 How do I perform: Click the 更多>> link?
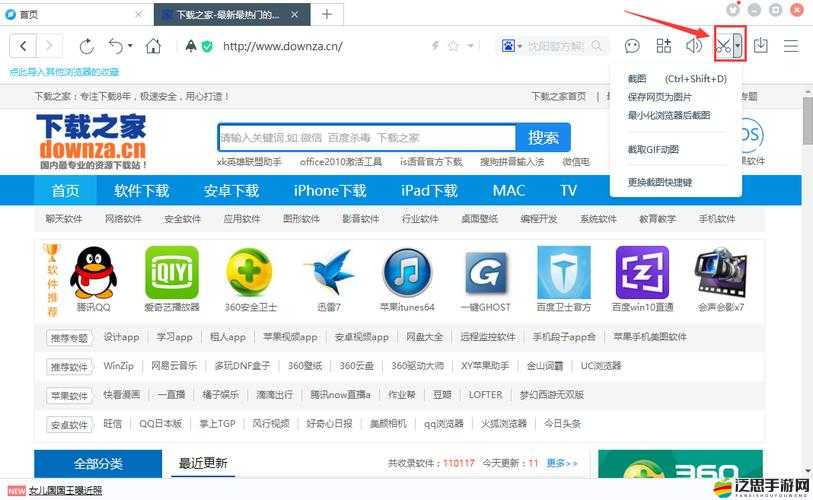point(562,463)
